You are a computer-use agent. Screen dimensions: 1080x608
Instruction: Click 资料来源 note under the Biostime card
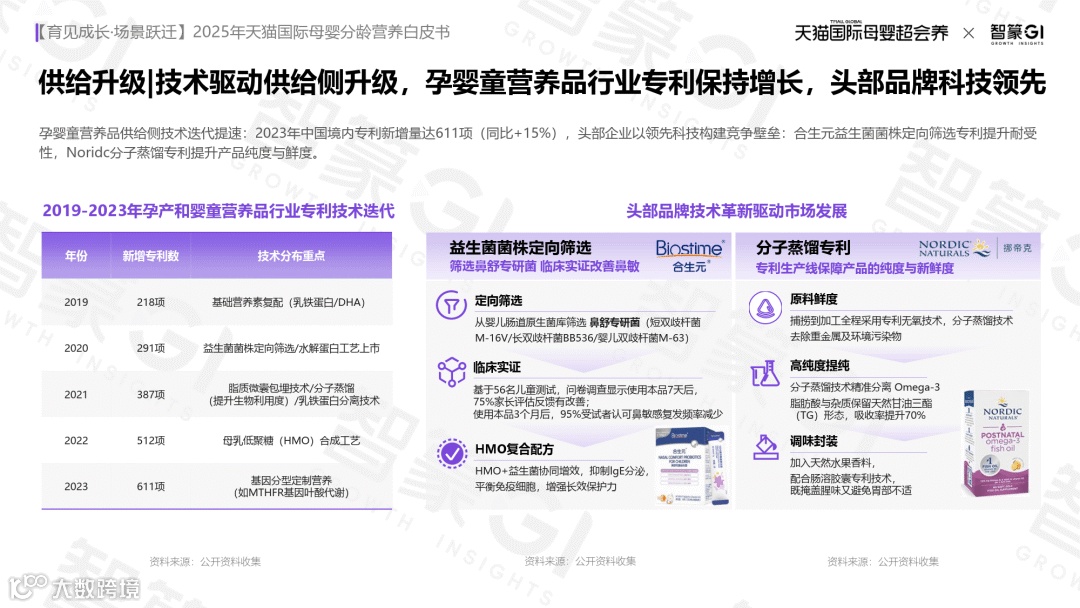[x=580, y=561]
